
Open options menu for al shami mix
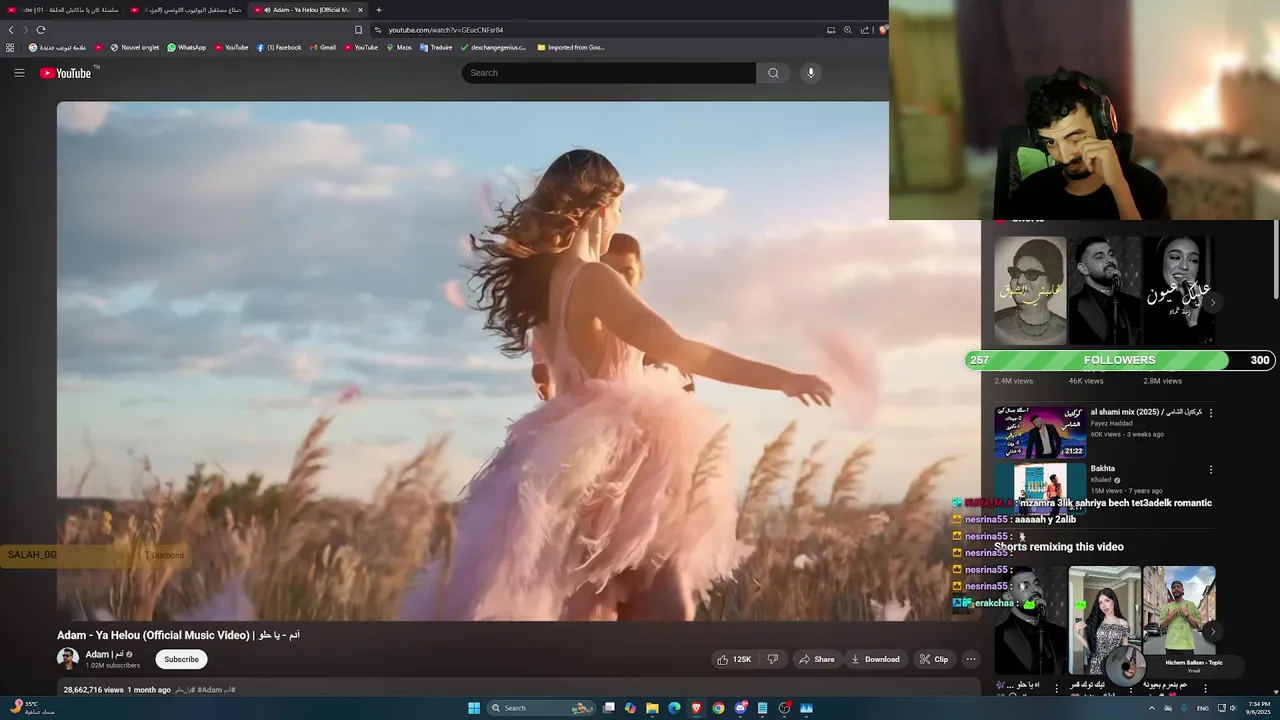coord(1210,413)
